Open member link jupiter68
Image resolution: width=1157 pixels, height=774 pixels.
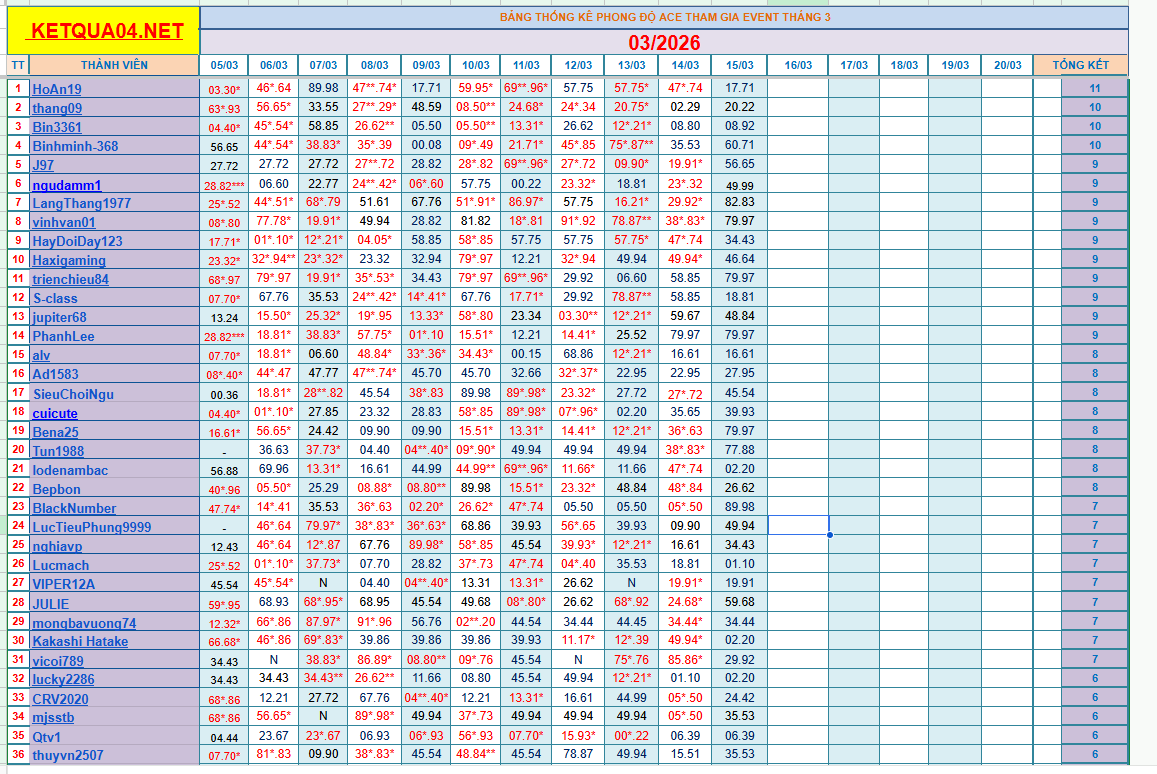point(59,317)
